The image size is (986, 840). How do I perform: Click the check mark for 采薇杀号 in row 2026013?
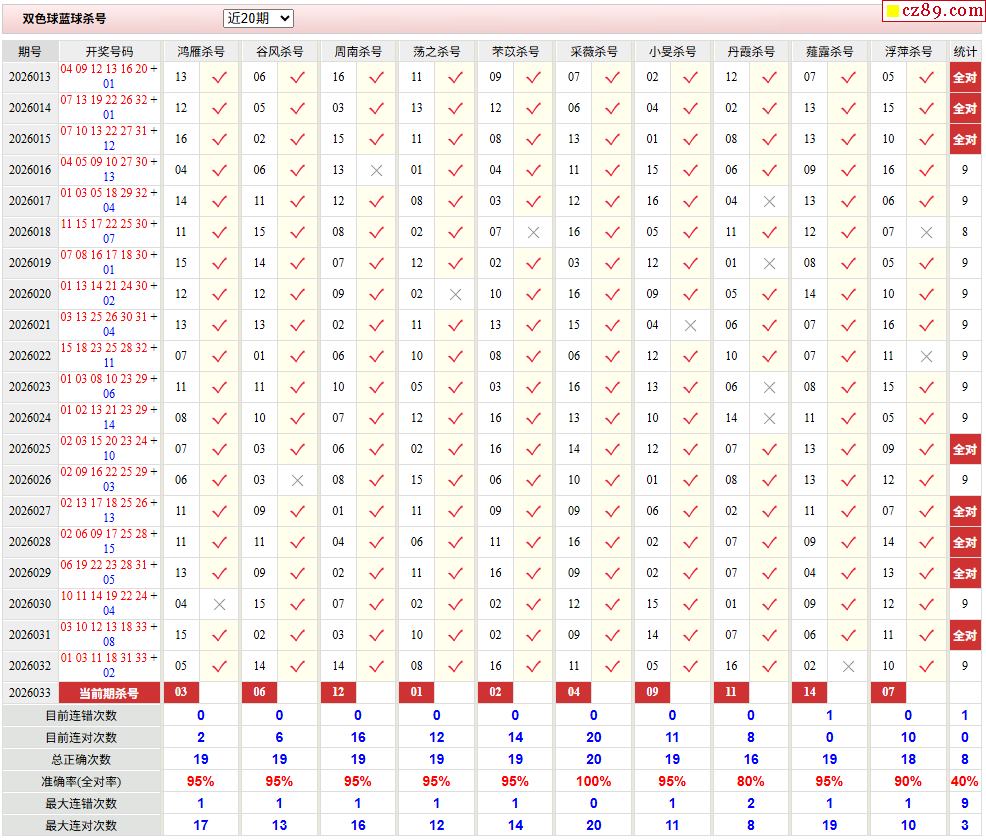[612, 77]
